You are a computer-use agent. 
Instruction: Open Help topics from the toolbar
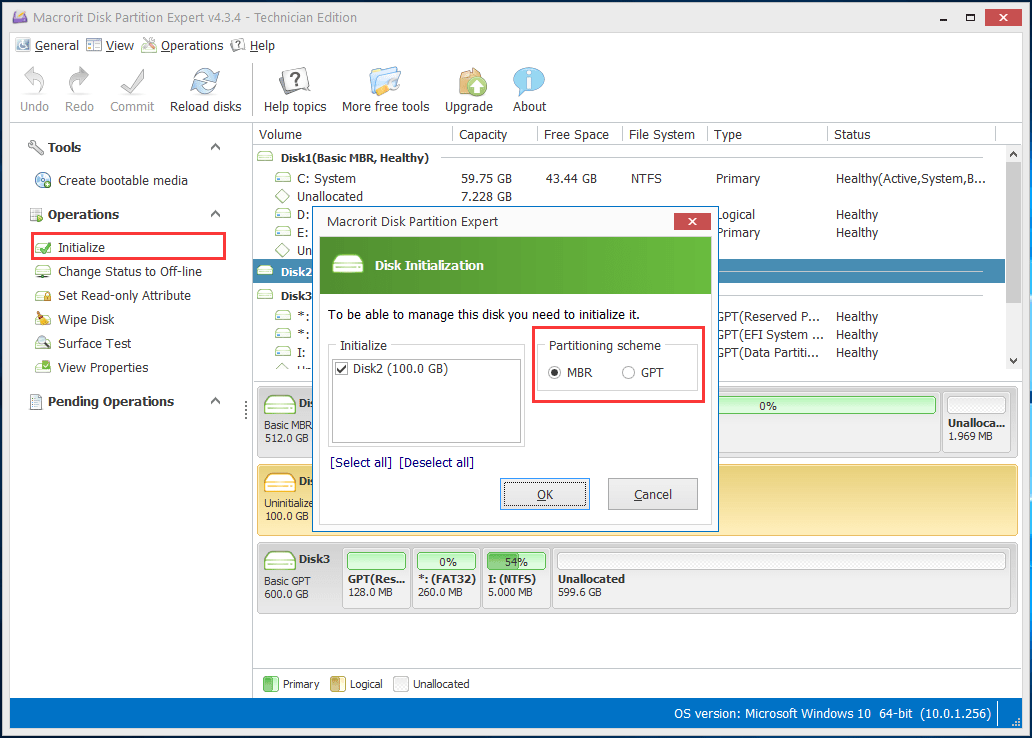click(x=296, y=89)
